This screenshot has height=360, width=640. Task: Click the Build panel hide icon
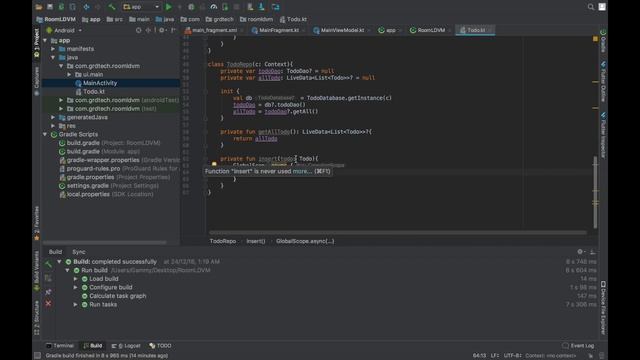pyautogui.click(x=593, y=252)
